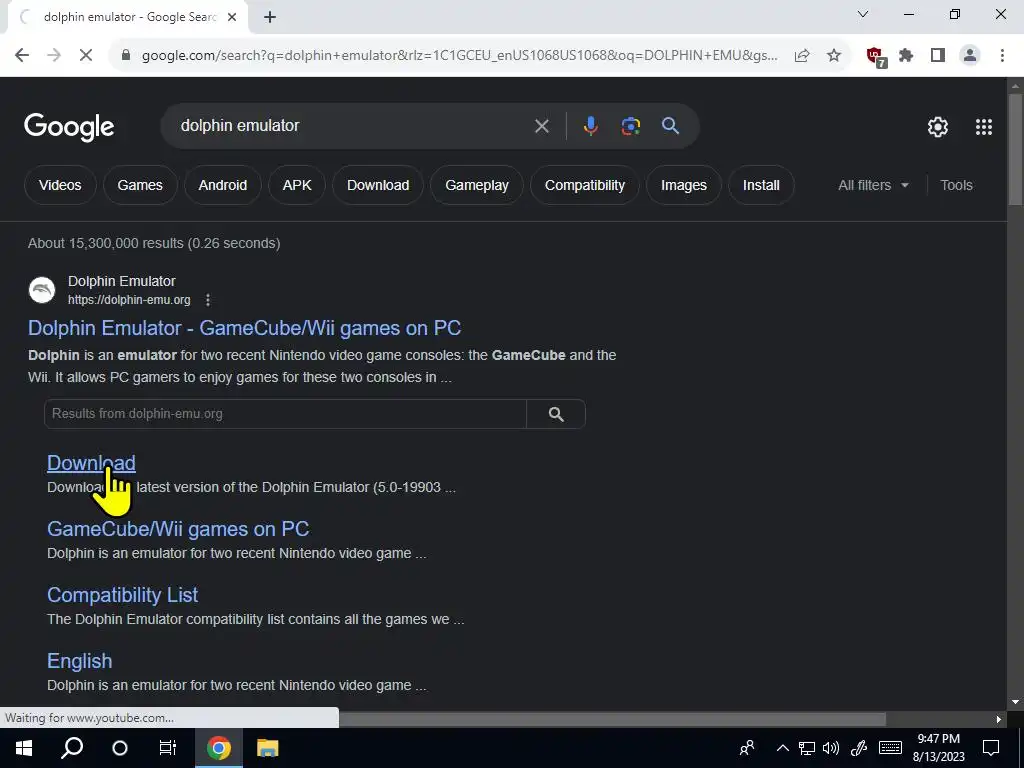Open the clock showing 9:47 PM

tap(938, 748)
